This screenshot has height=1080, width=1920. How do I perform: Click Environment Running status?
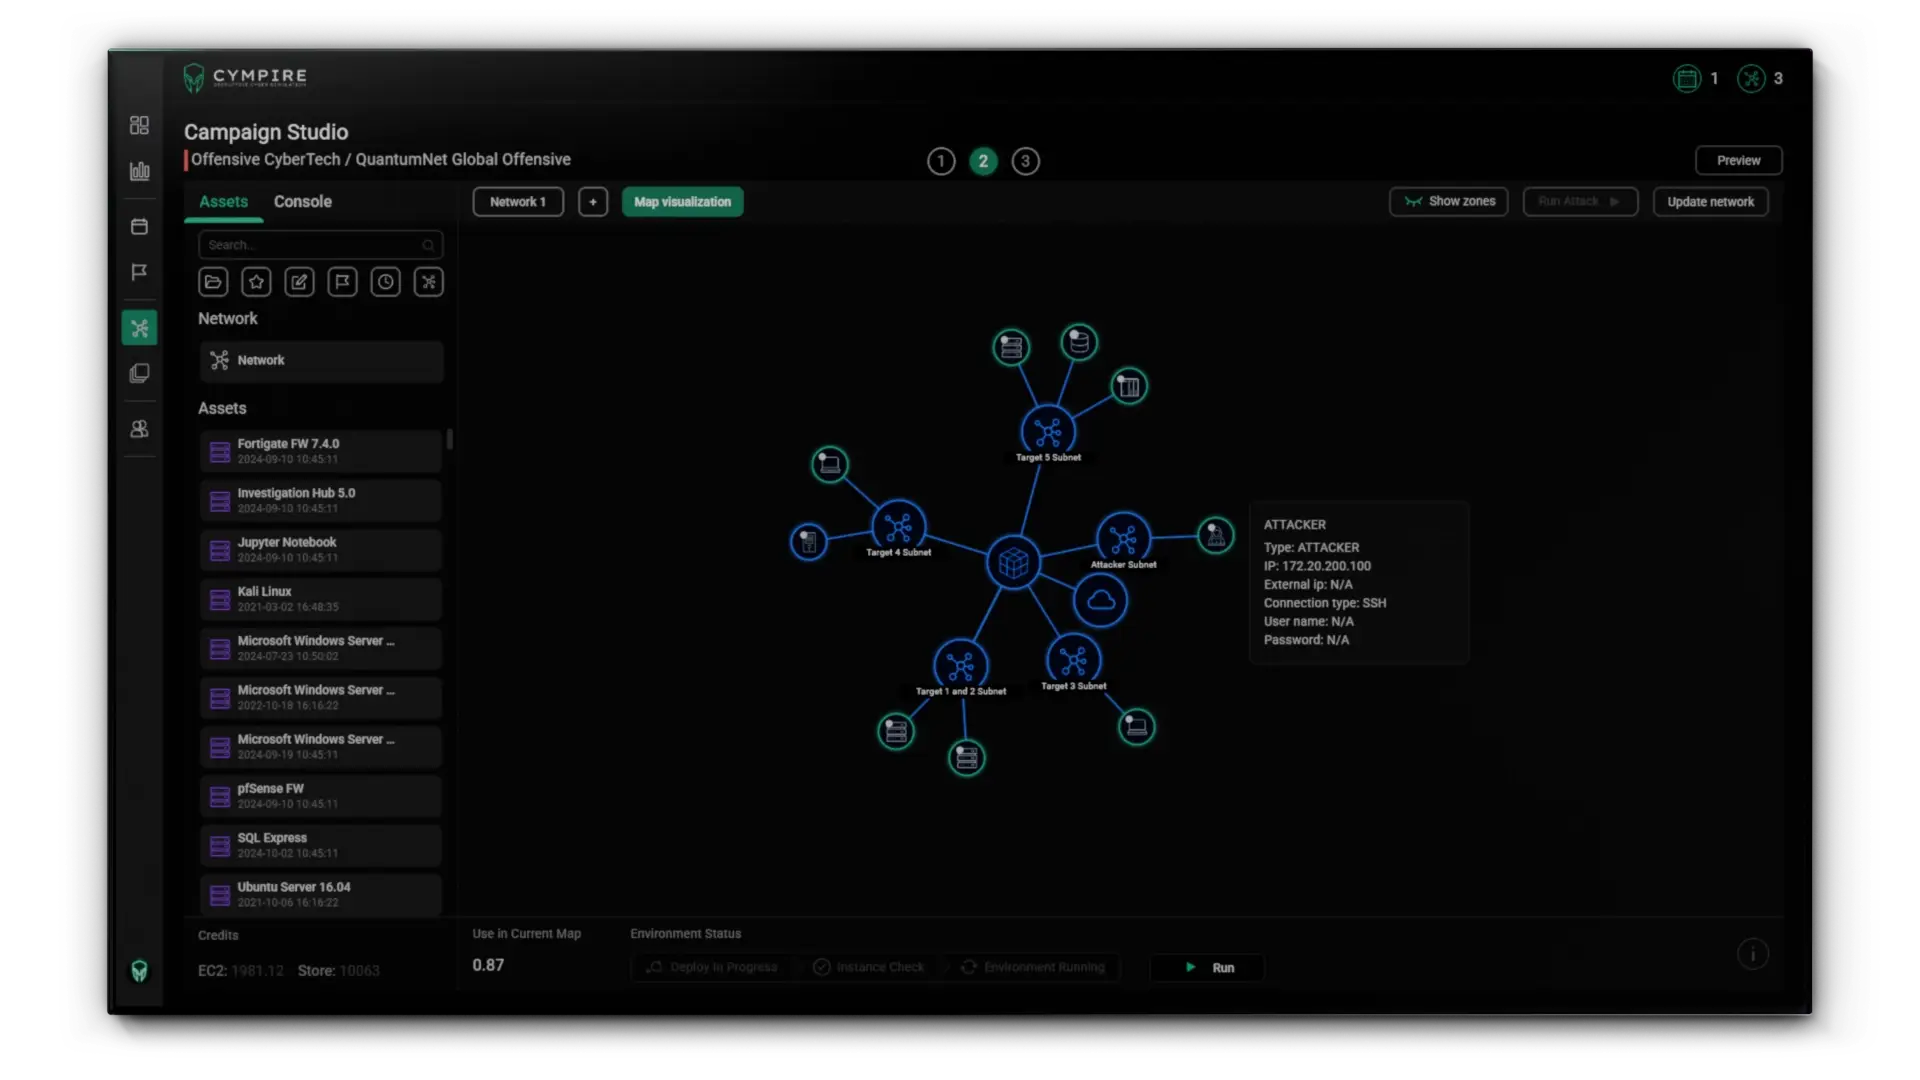point(1034,968)
